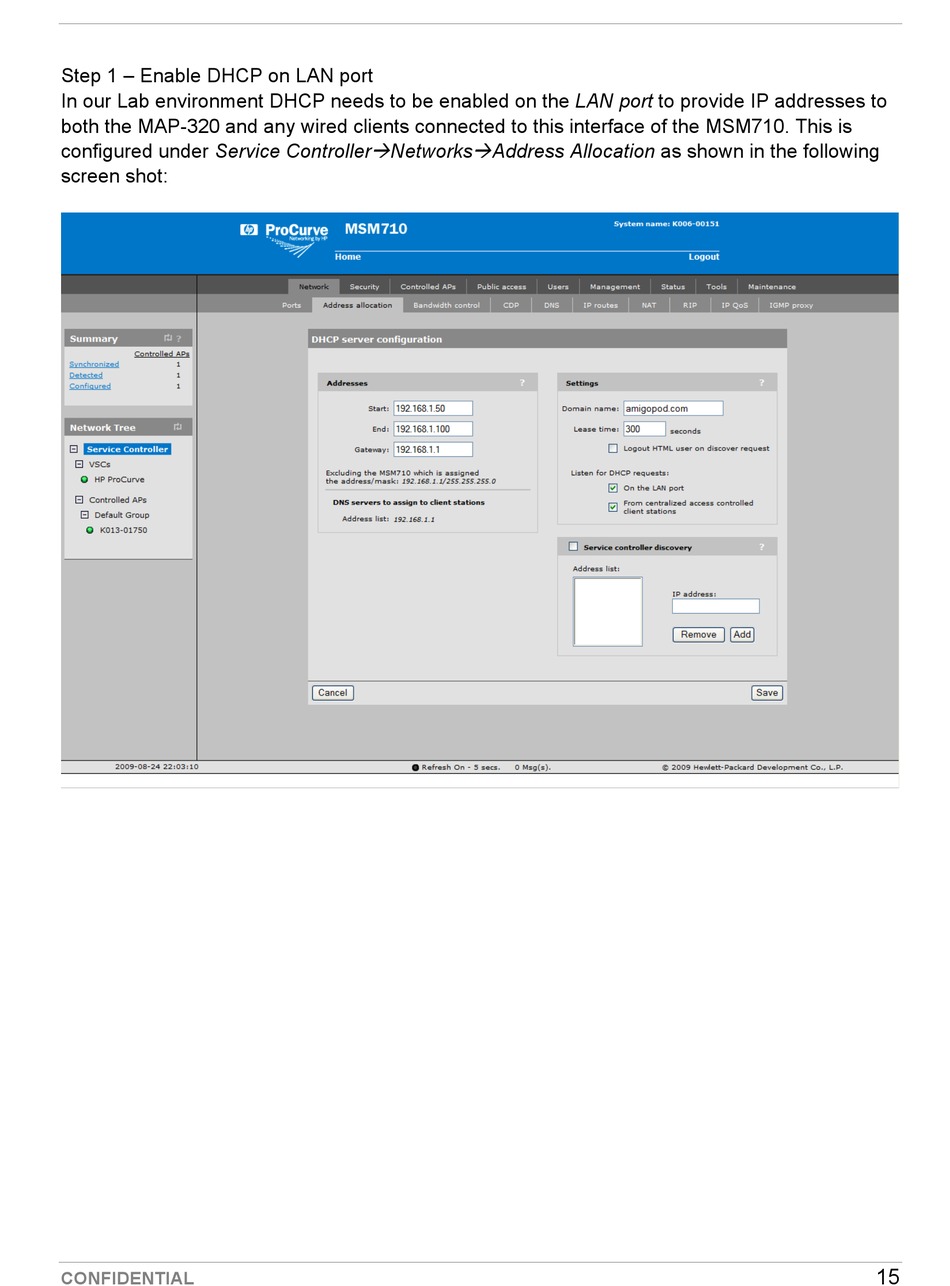Open the Tools menu tab
This screenshot has height=1286, width=950.
click(716, 287)
